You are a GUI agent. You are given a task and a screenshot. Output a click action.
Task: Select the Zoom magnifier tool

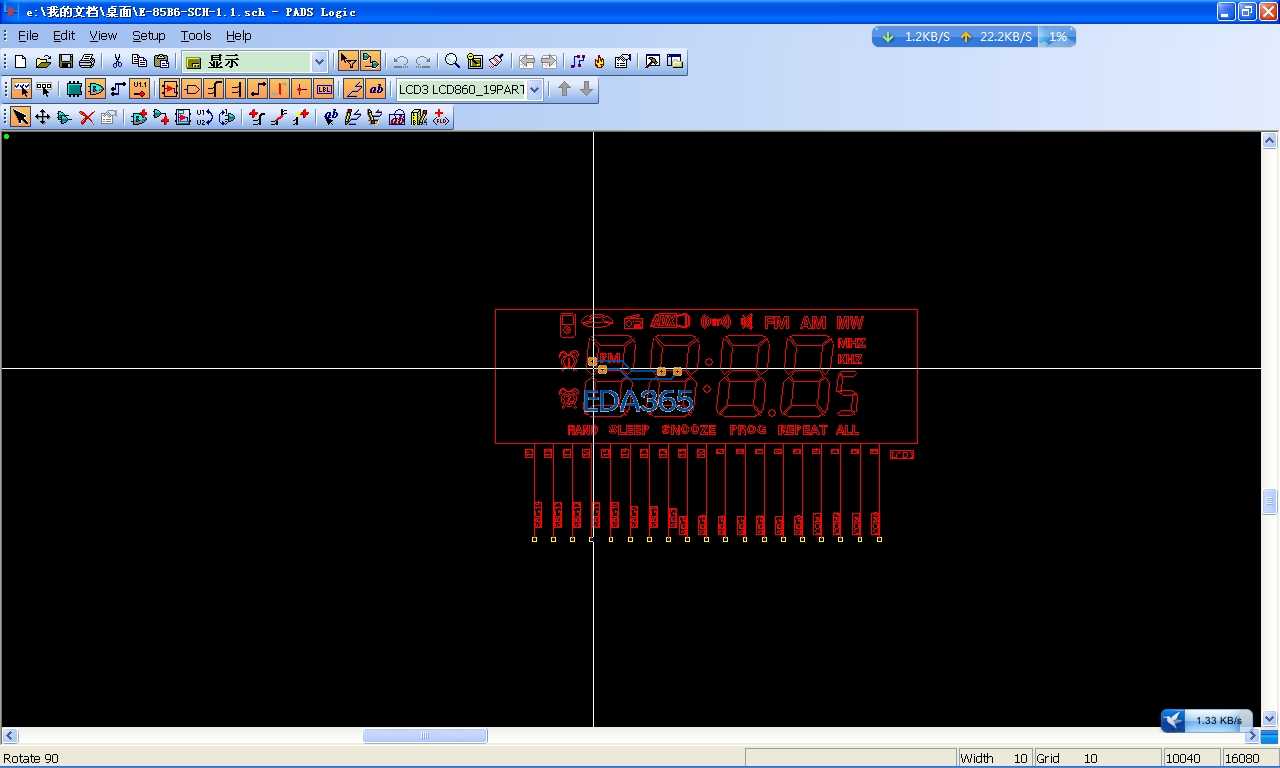coord(452,61)
